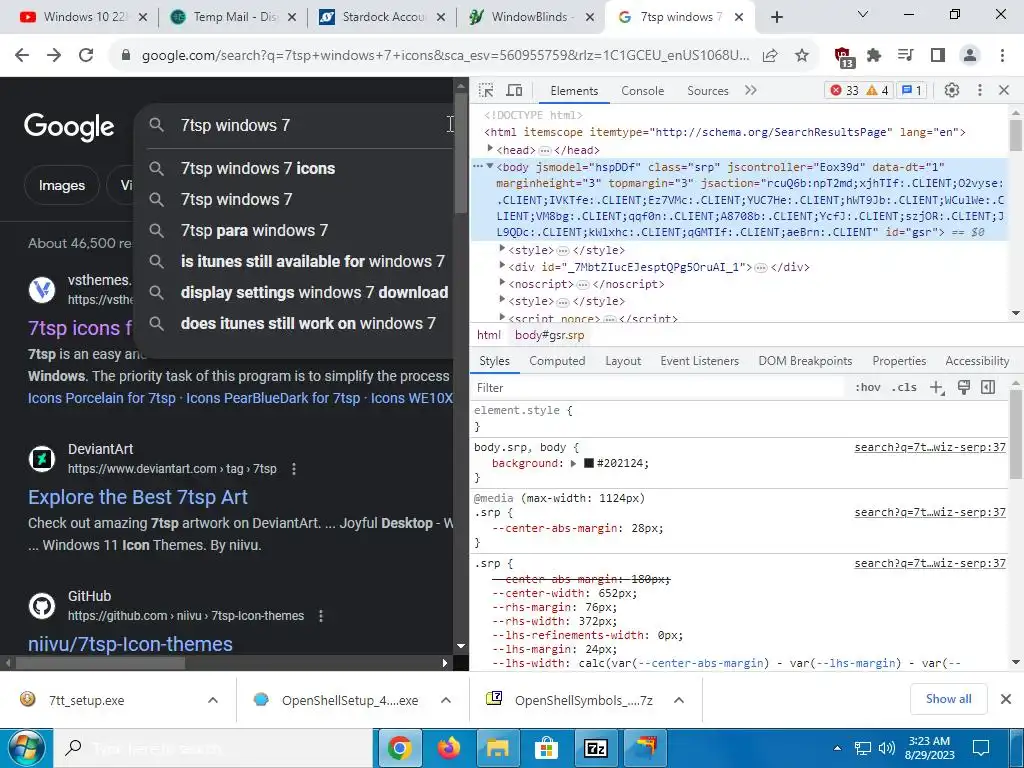Open the 7tt_setup.exe download options arrow
Viewport: 1024px width, 768px height.
click(x=213, y=700)
